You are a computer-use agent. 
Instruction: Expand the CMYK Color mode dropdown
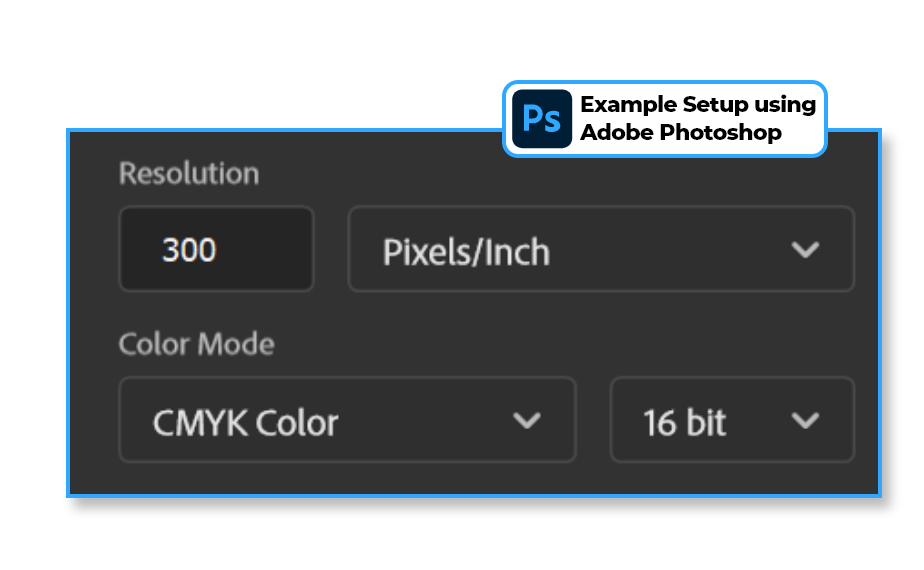pyautogui.click(x=347, y=420)
